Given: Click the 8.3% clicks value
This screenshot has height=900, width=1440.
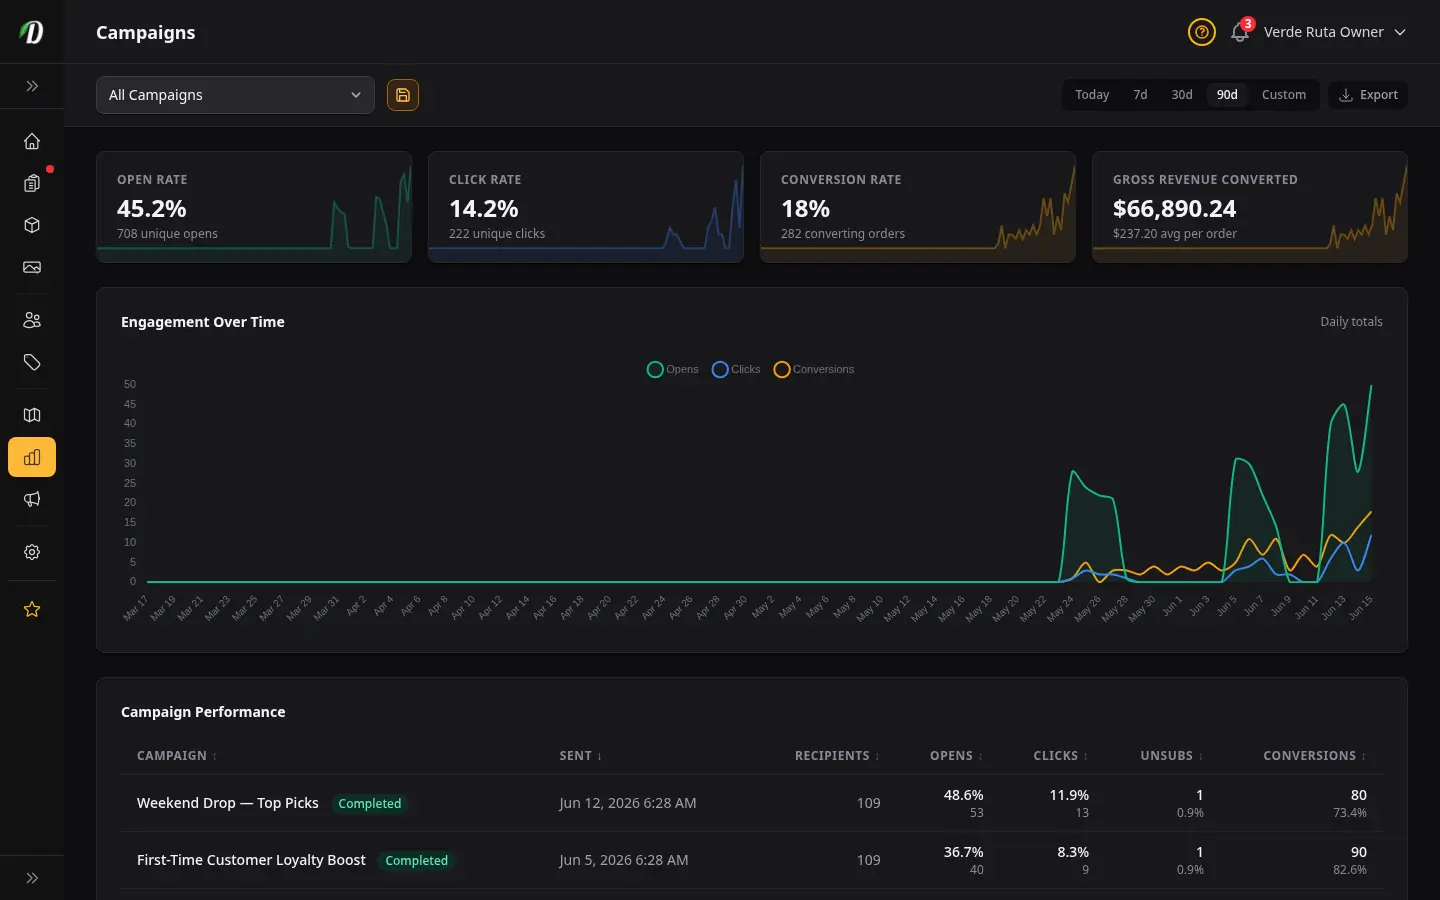Looking at the screenshot, I should click(1073, 852).
